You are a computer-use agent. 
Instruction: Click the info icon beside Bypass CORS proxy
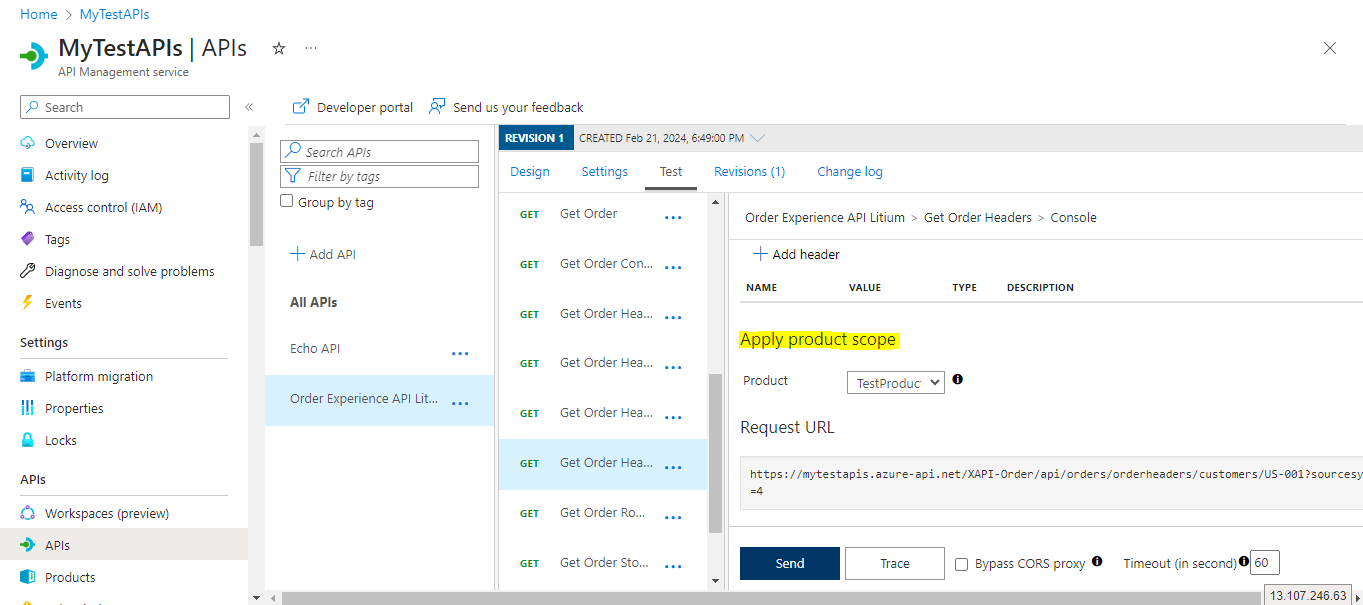click(1097, 561)
